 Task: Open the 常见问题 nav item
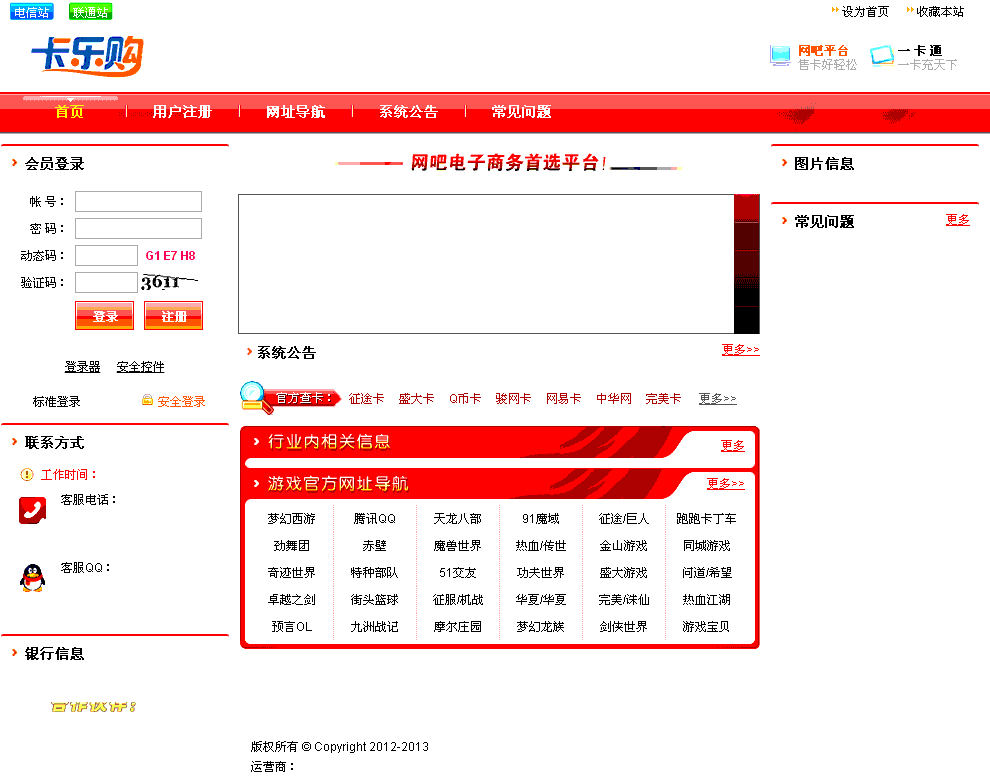tap(521, 112)
